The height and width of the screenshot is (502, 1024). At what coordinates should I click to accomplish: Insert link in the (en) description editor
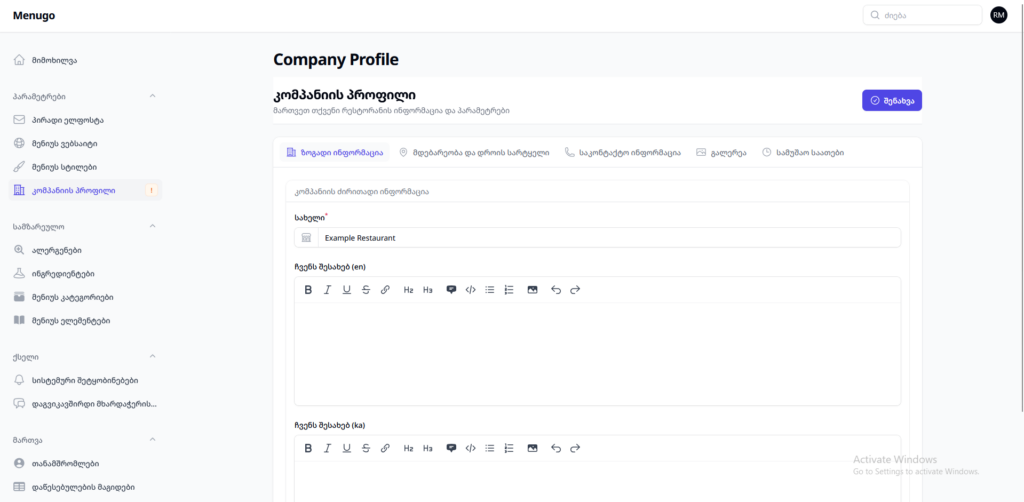pos(385,290)
